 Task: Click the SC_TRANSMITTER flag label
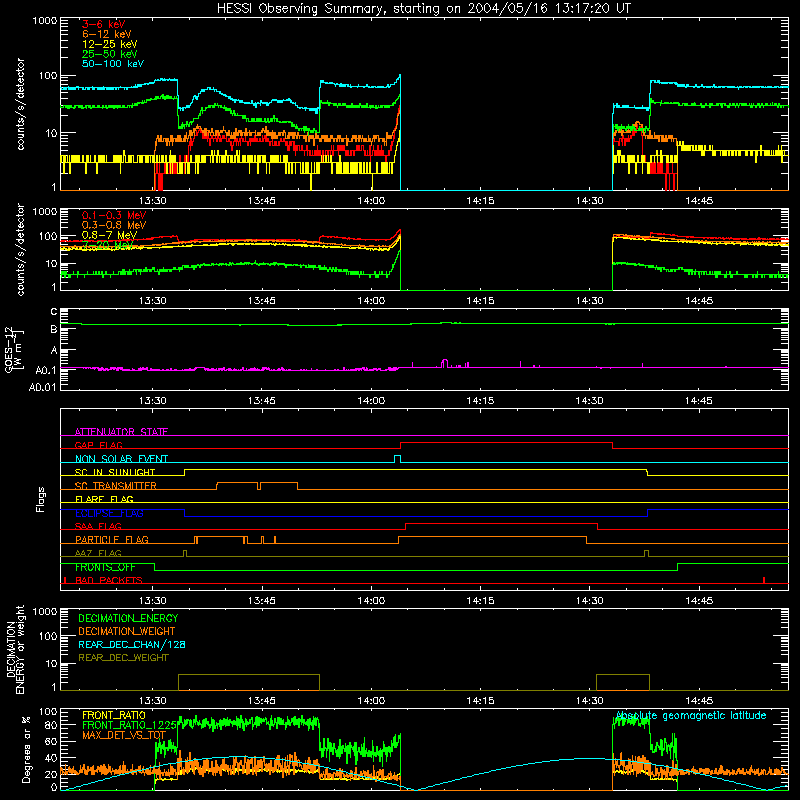pyautogui.click(x=116, y=485)
